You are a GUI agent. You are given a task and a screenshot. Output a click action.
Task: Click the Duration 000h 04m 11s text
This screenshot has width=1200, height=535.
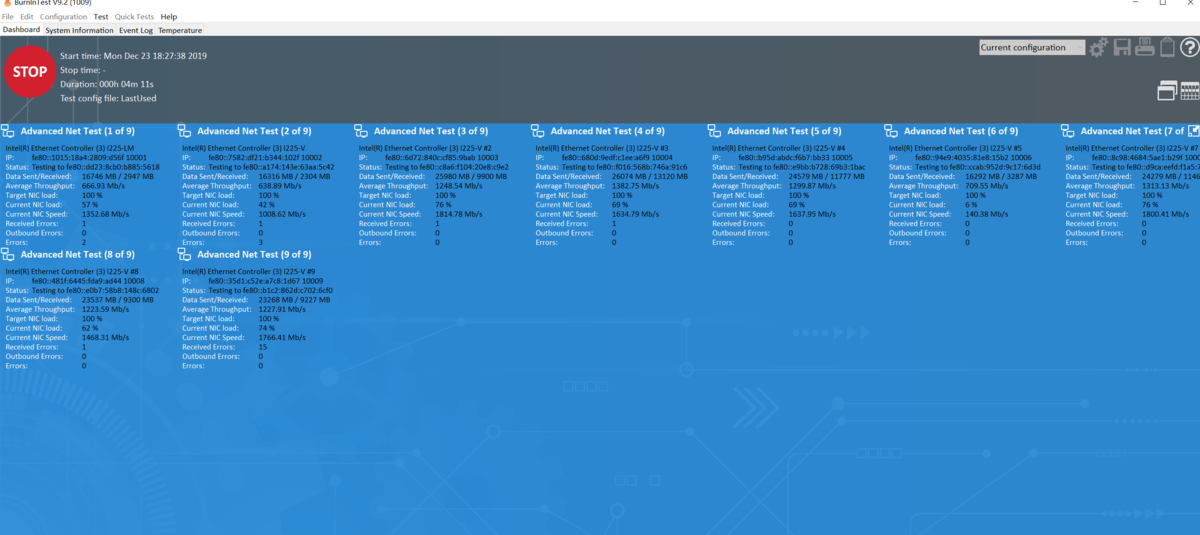click(106, 84)
